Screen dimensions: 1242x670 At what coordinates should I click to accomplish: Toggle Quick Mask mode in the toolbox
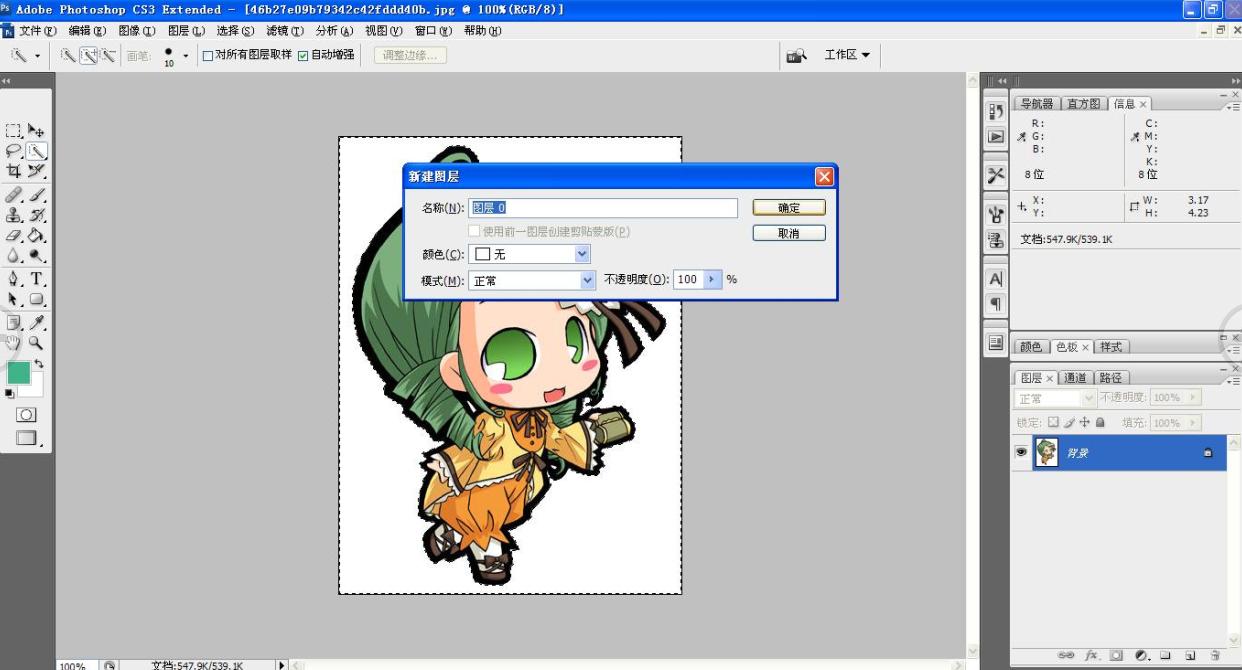[x=26, y=414]
